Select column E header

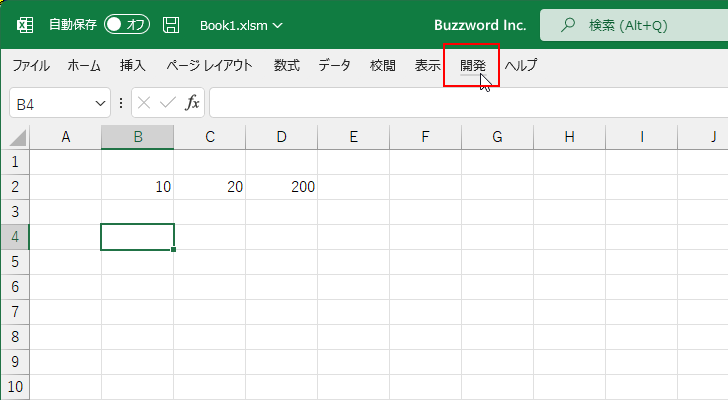[x=354, y=137]
